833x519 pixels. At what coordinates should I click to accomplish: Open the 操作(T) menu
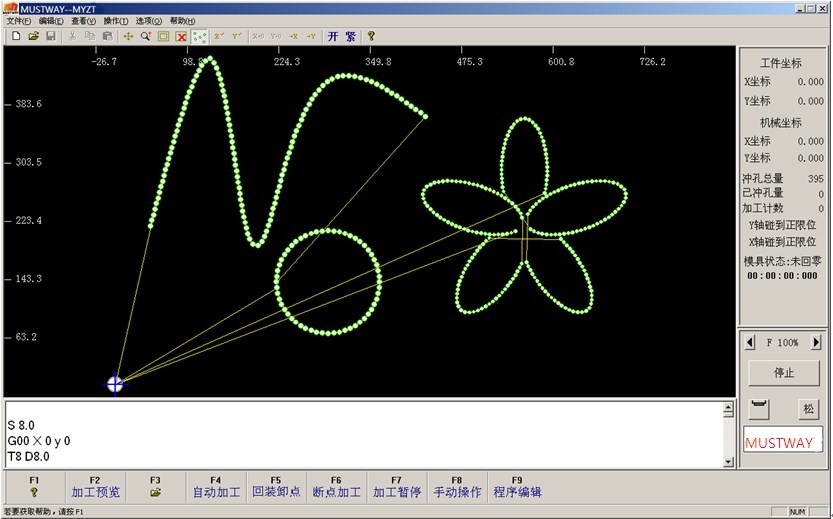(116, 21)
